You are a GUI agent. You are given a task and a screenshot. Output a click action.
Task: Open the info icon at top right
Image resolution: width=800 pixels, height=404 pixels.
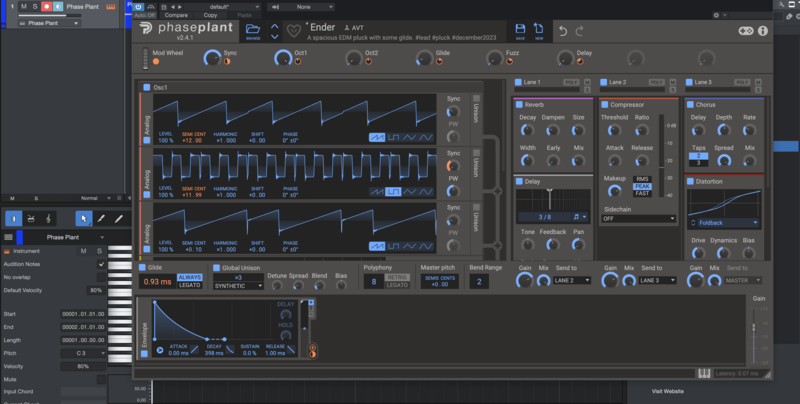click(x=763, y=31)
